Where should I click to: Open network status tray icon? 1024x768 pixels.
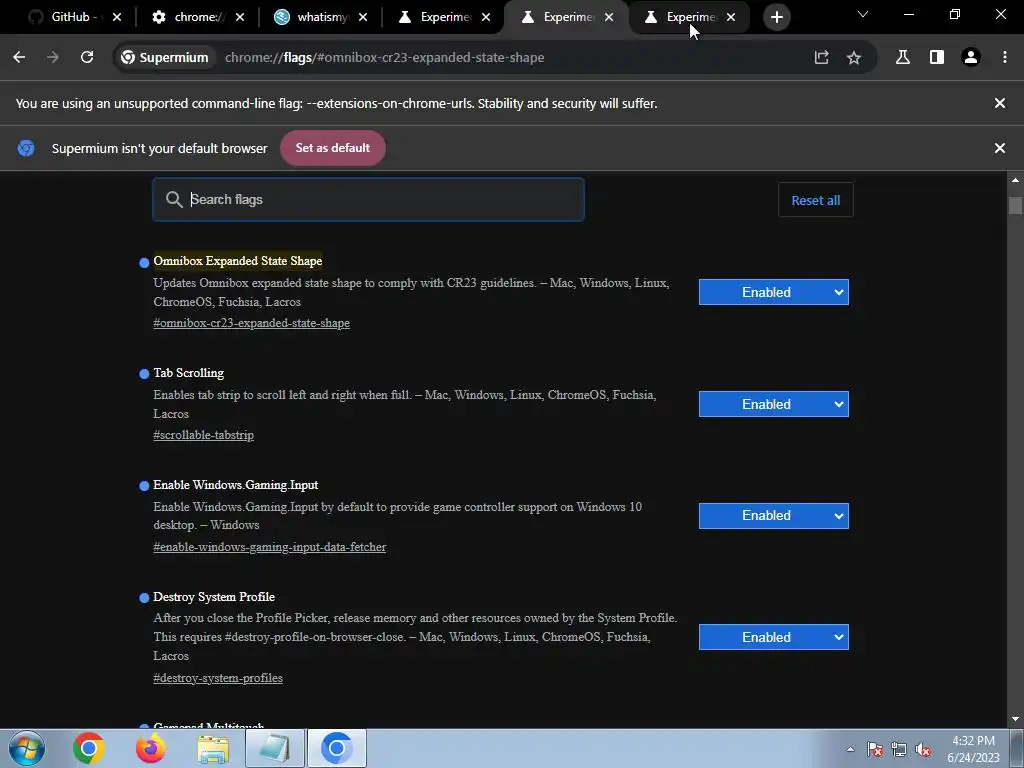[x=899, y=749]
